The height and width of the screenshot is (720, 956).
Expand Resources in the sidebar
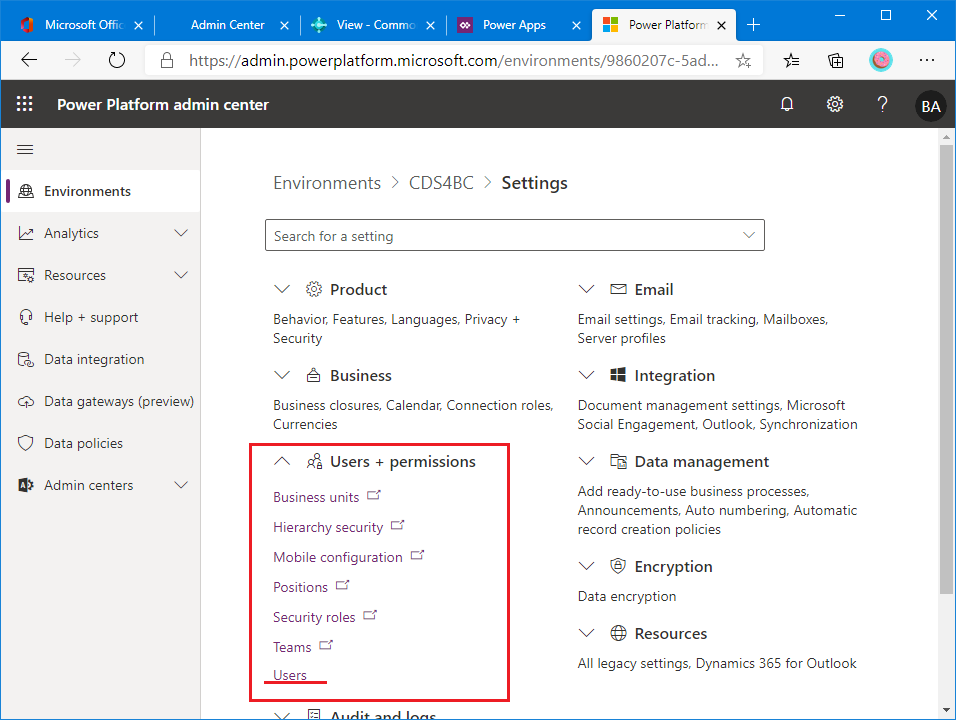pos(181,275)
